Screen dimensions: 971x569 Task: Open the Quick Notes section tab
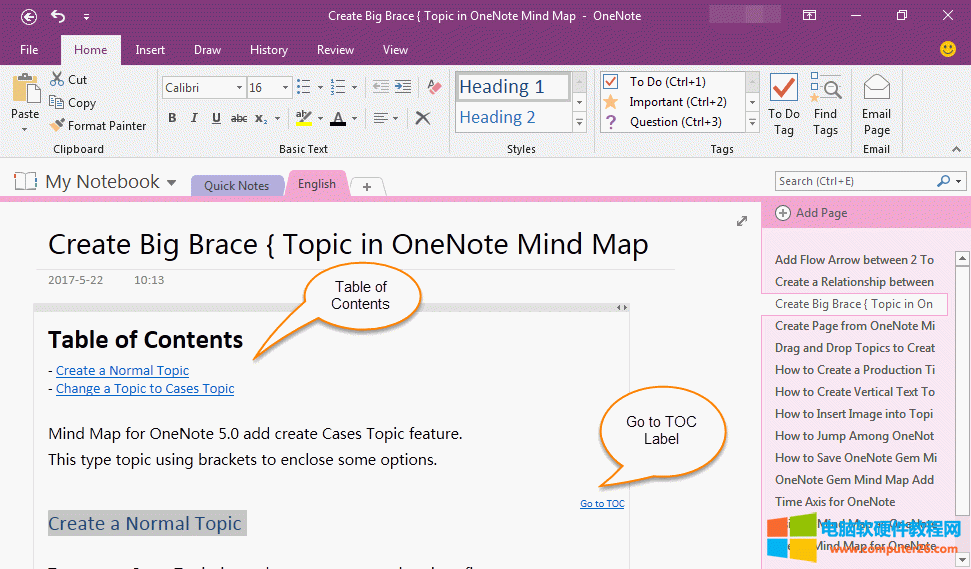coord(236,185)
